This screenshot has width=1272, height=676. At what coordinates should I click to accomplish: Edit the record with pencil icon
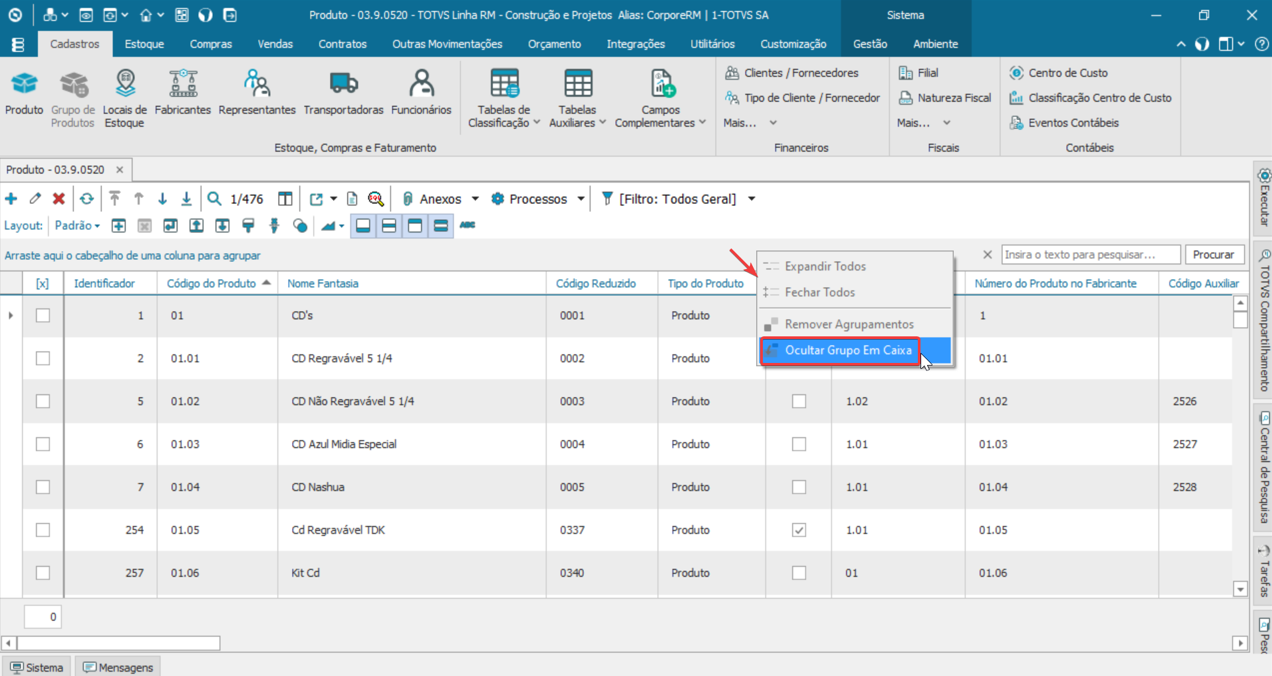click(x=35, y=199)
